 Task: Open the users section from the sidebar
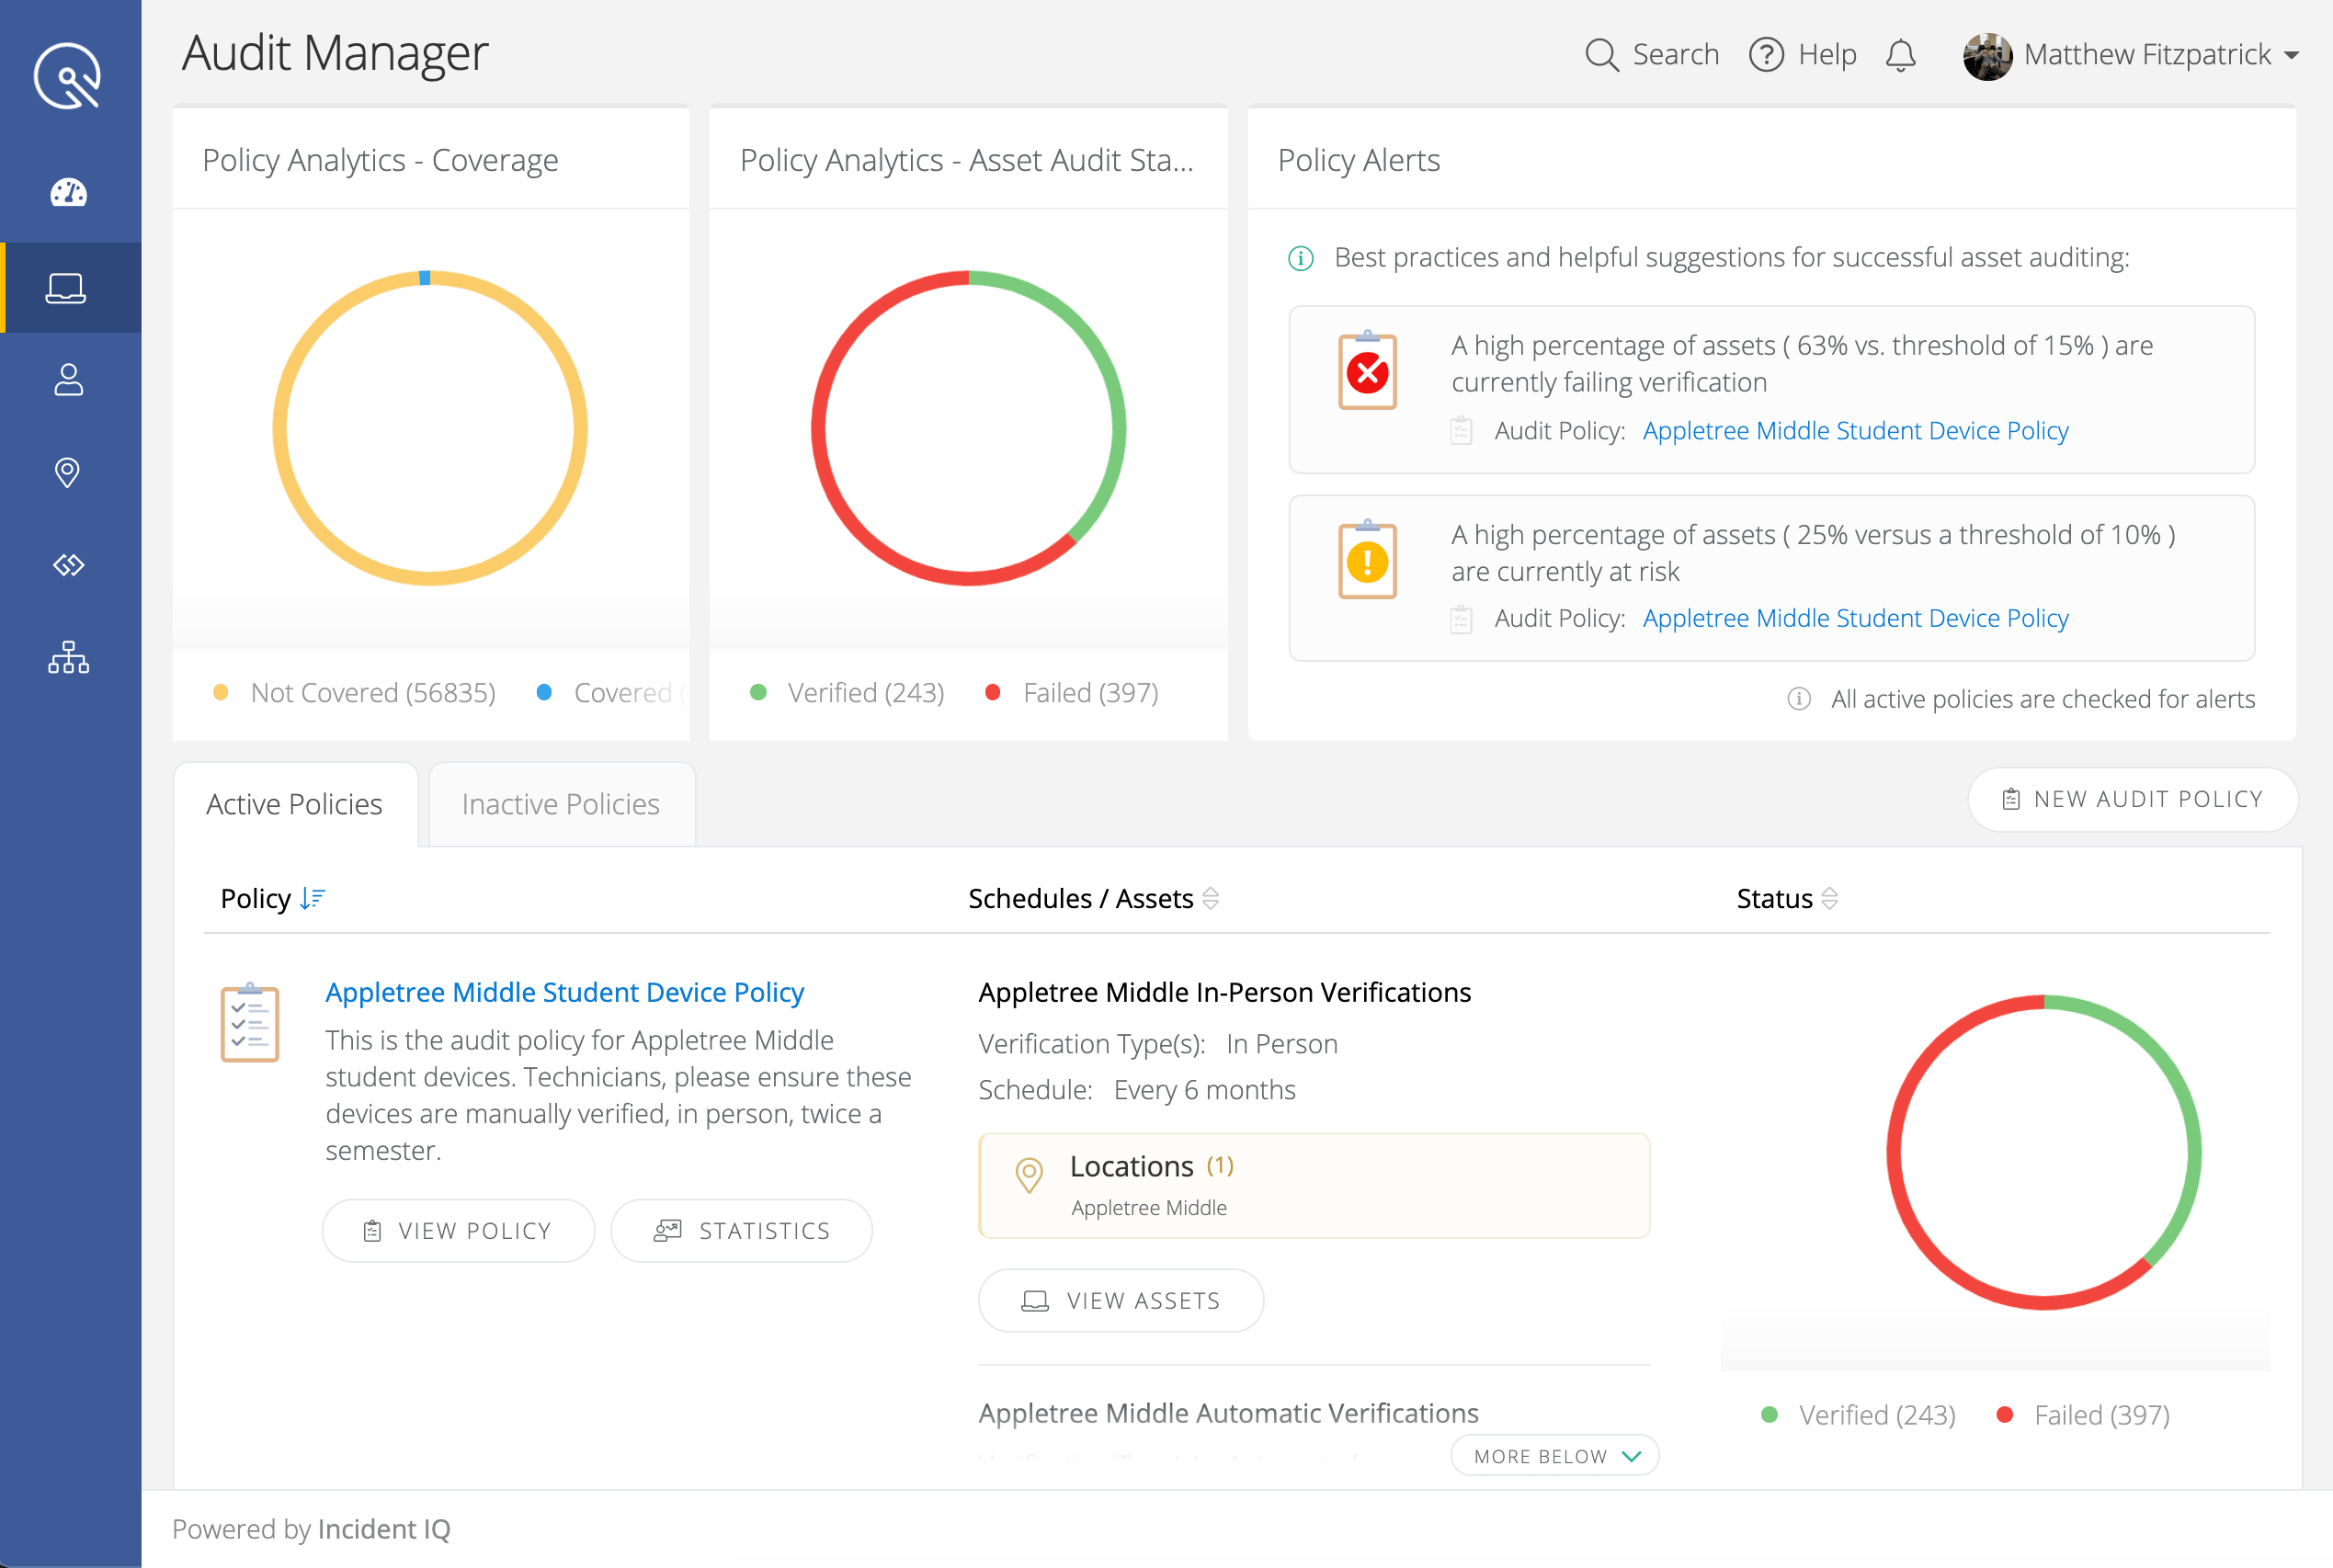coord(68,379)
